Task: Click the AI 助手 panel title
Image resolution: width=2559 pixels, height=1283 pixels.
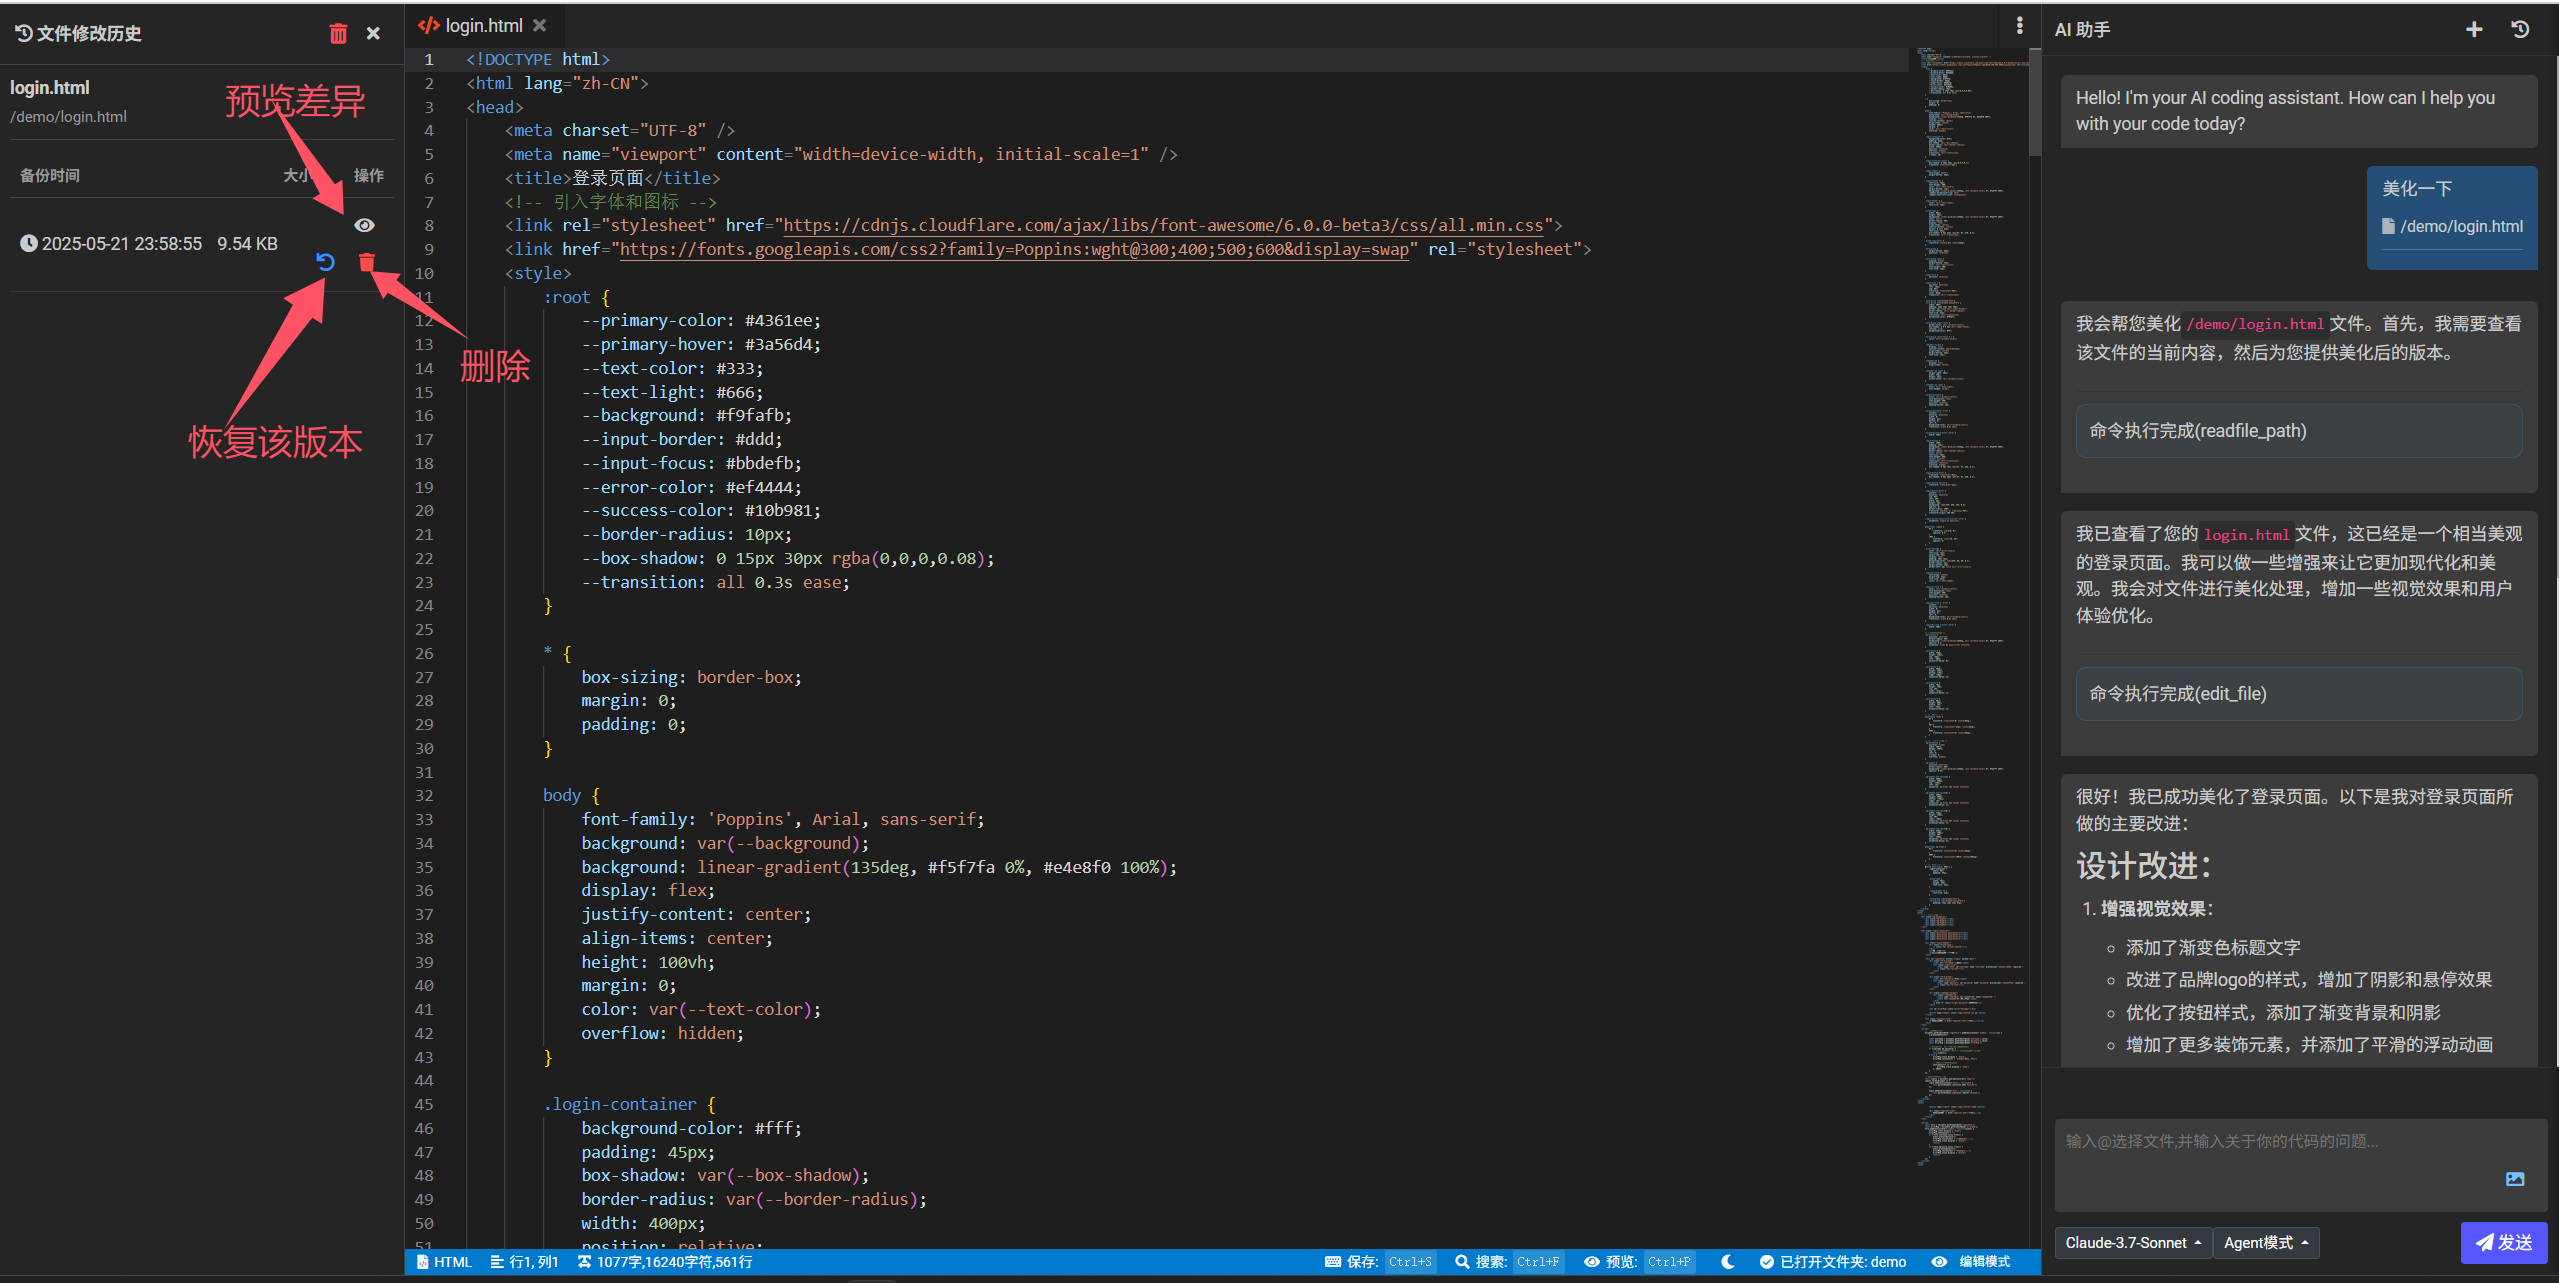Action: 2082,30
